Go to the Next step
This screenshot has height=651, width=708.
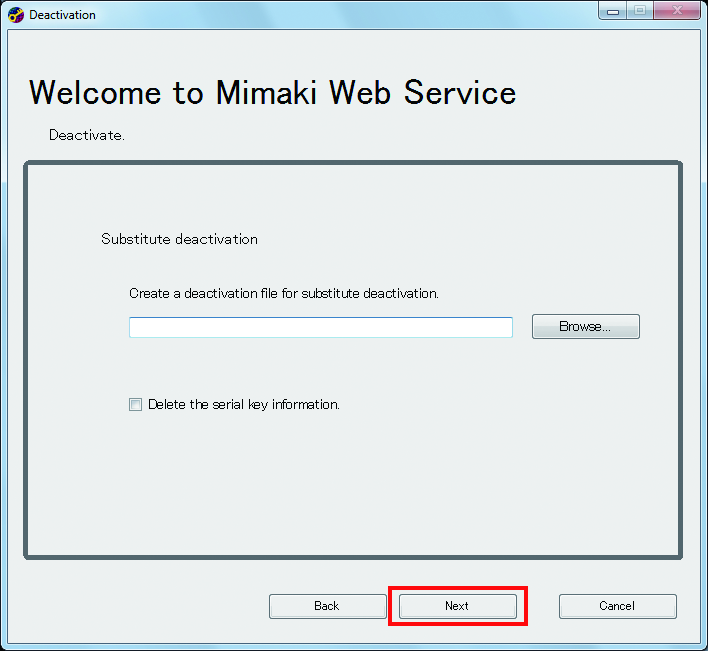457,606
